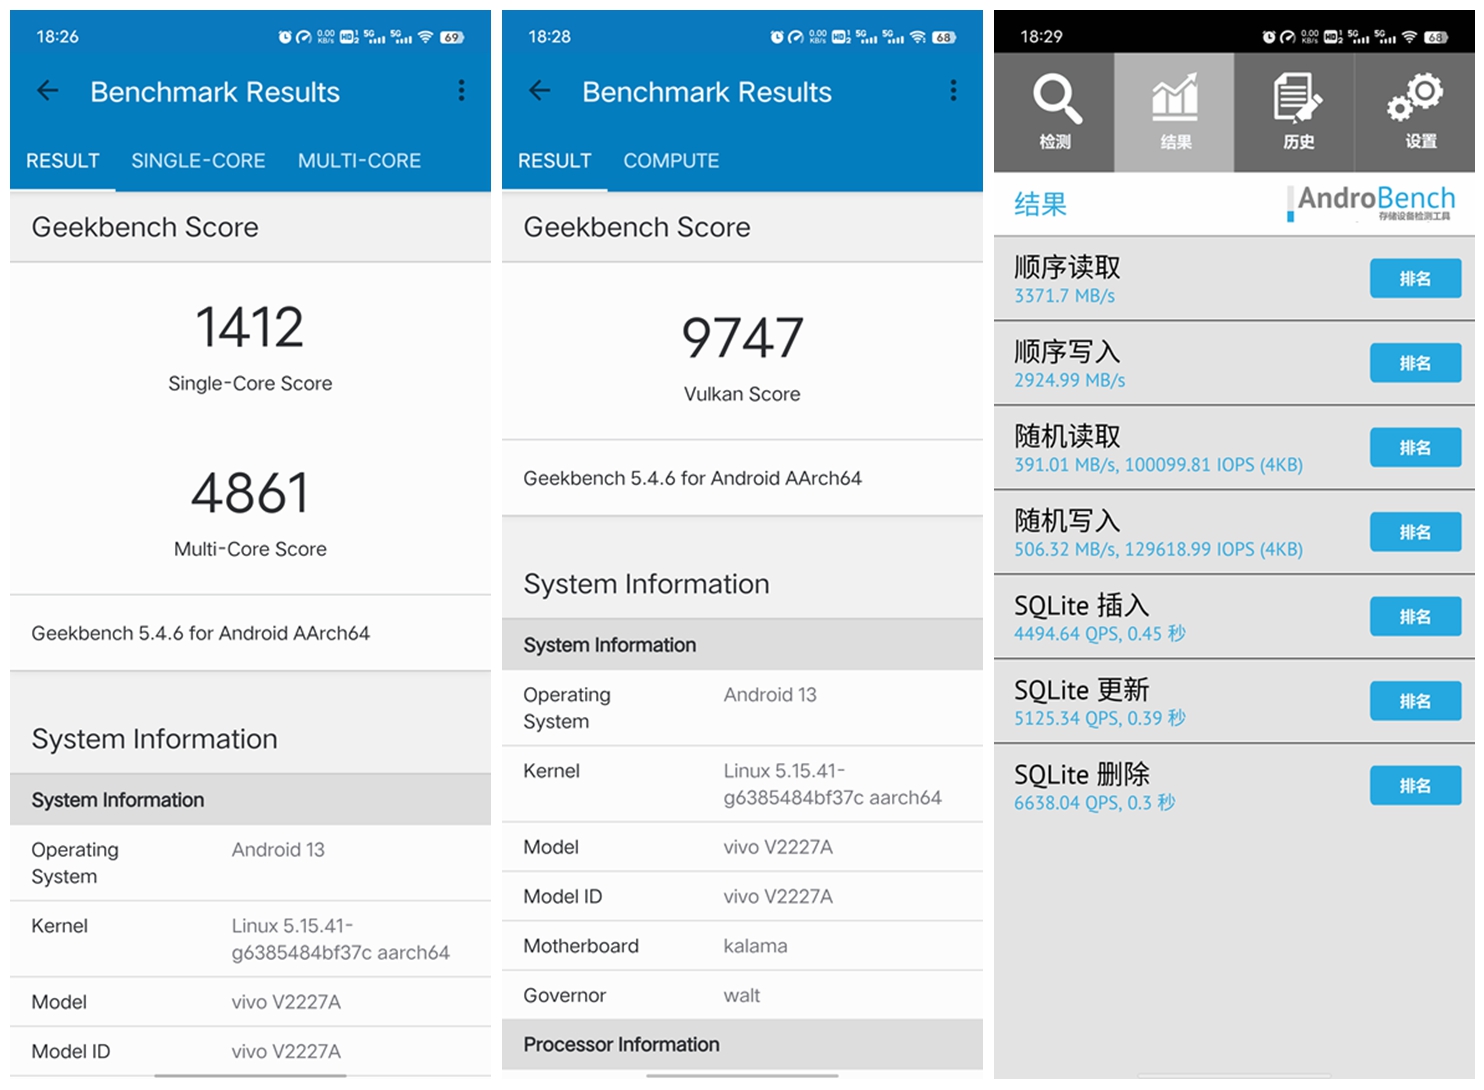Open overflow menu in middle Geekbench screen
Image resolution: width=1484 pixels, height=1090 pixels.
pos(953,91)
